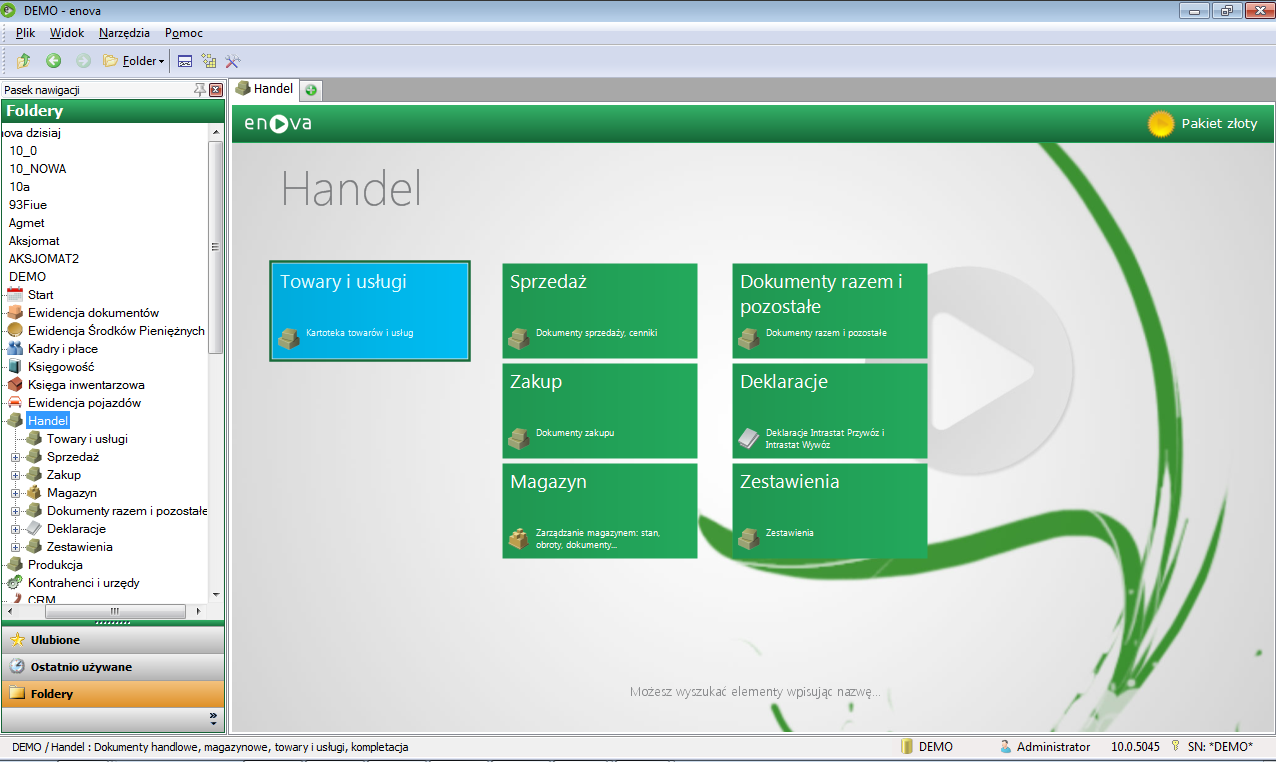Open the Zakup tile

(x=600, y=411)
